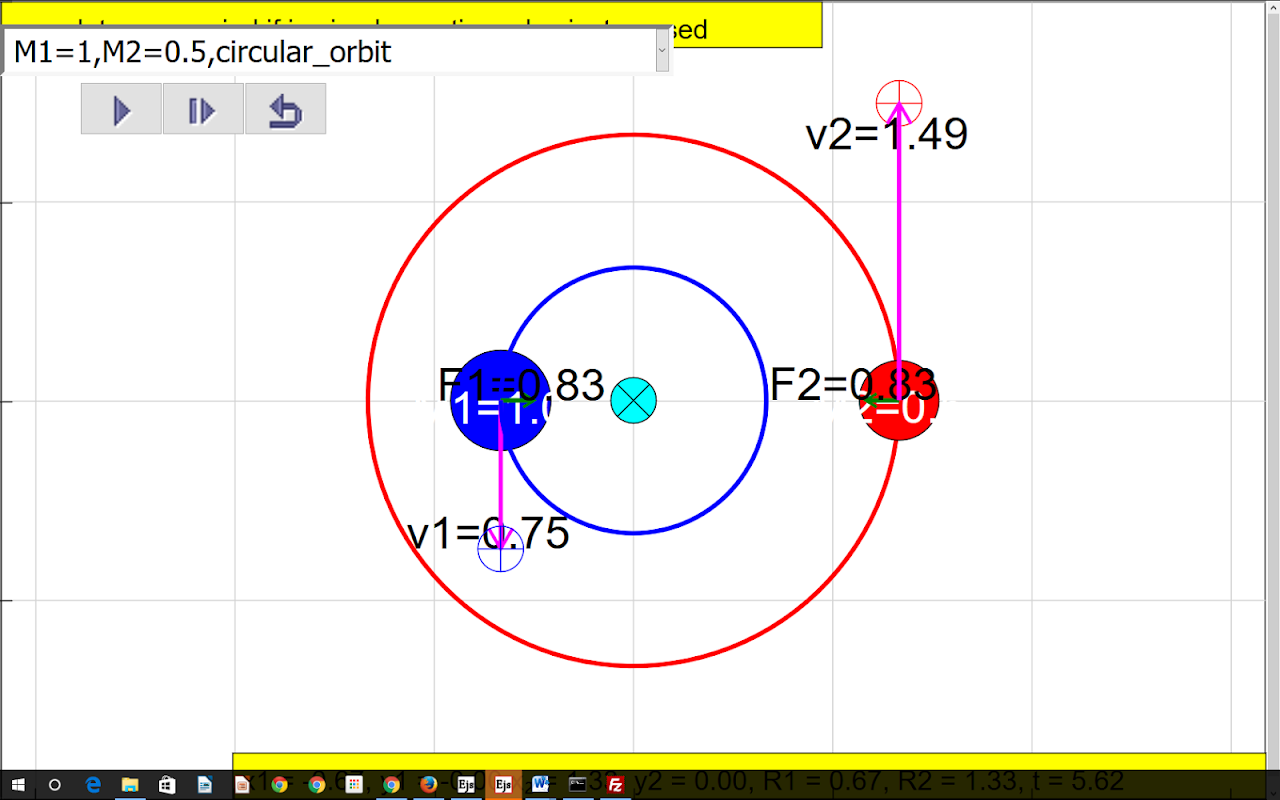Start the simulation with the play button
Screen dimensions: 1280x800
tap(121, 109)
